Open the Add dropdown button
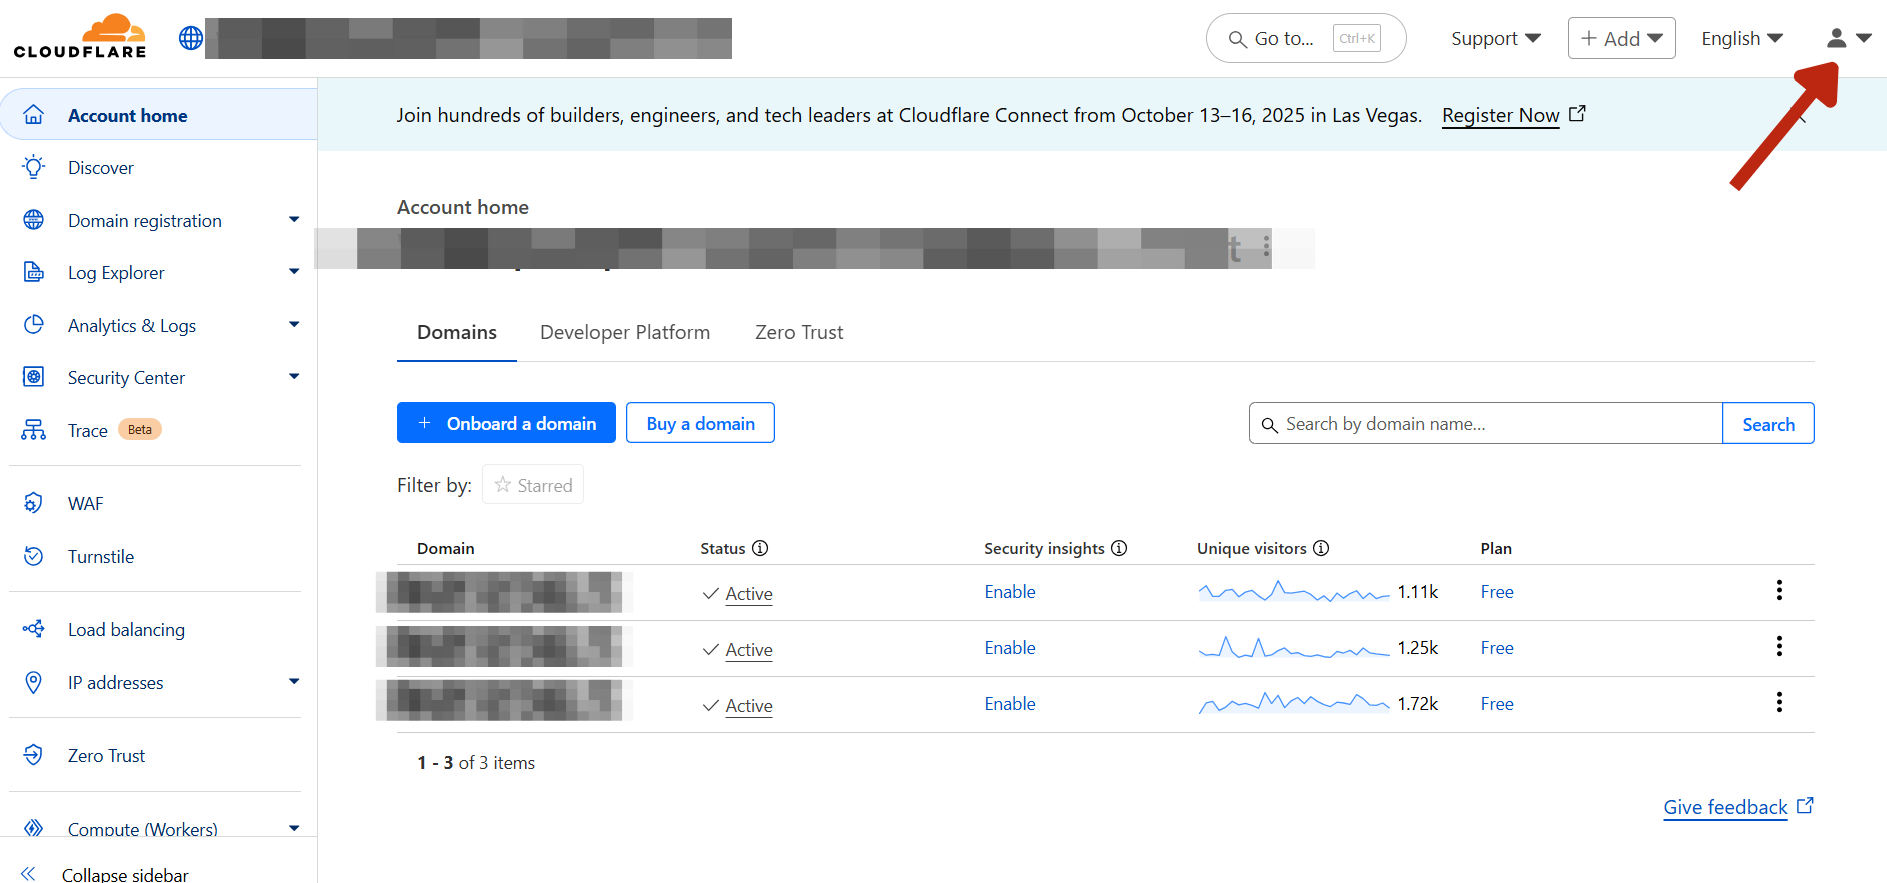This screenshot has height=883, width=1887. tap(1621, 38)
